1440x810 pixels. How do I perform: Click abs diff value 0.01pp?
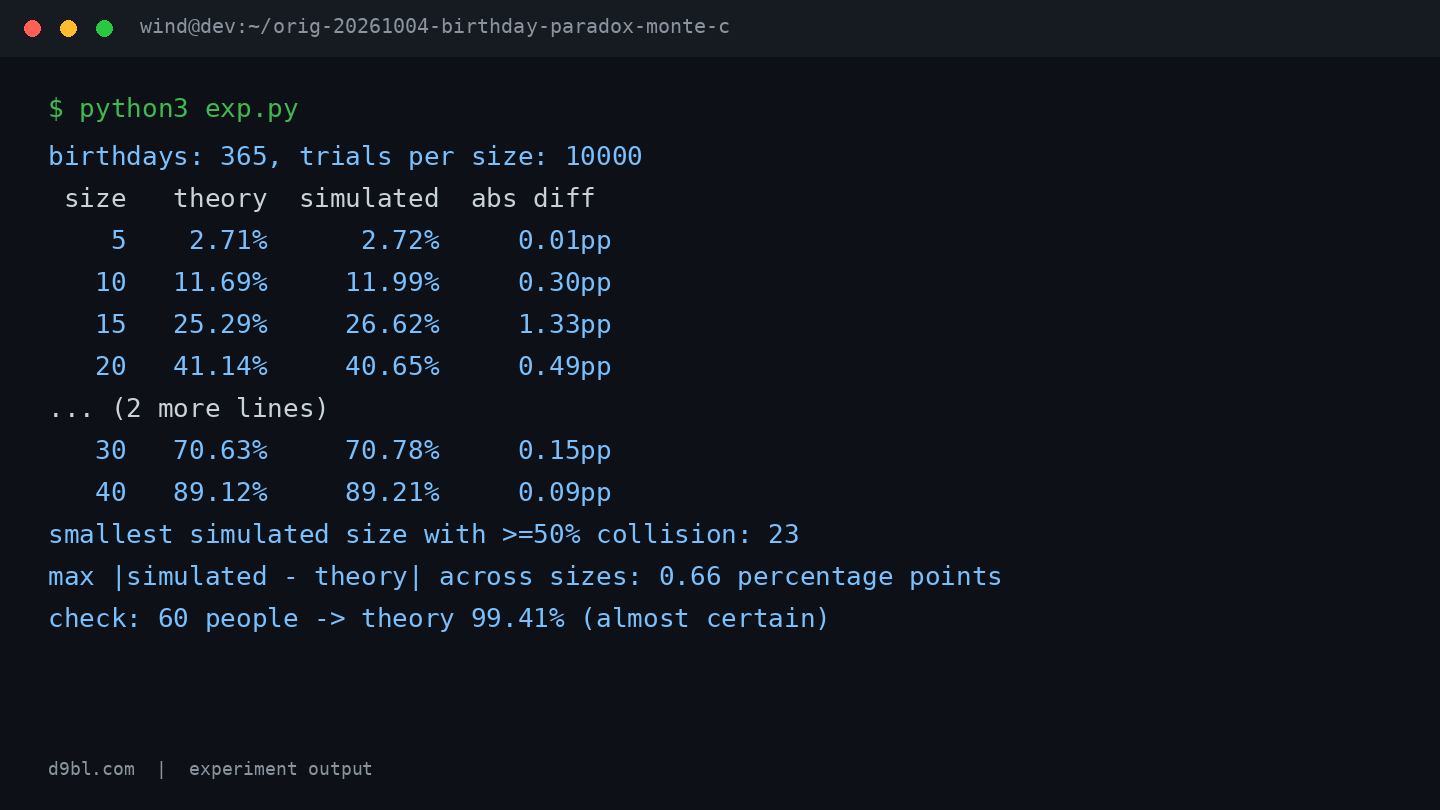[564, 241]
